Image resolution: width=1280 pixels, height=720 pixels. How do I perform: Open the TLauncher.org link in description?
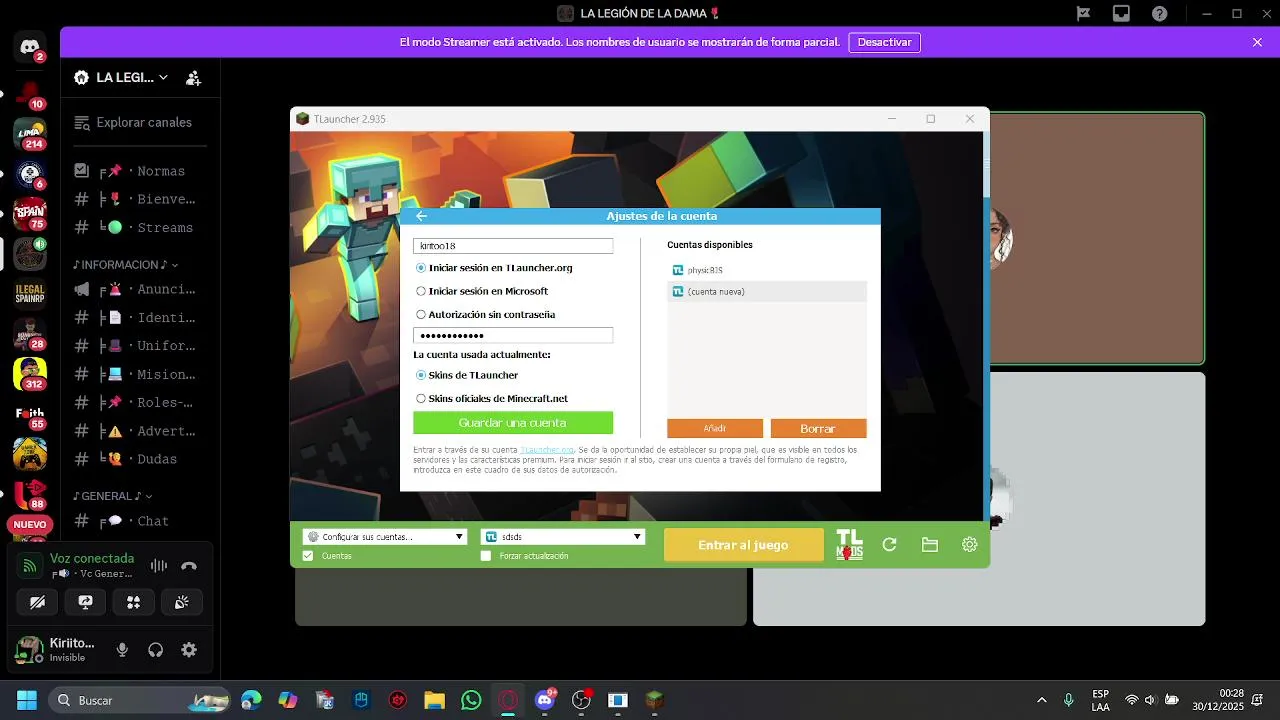(x=547, y=450)
